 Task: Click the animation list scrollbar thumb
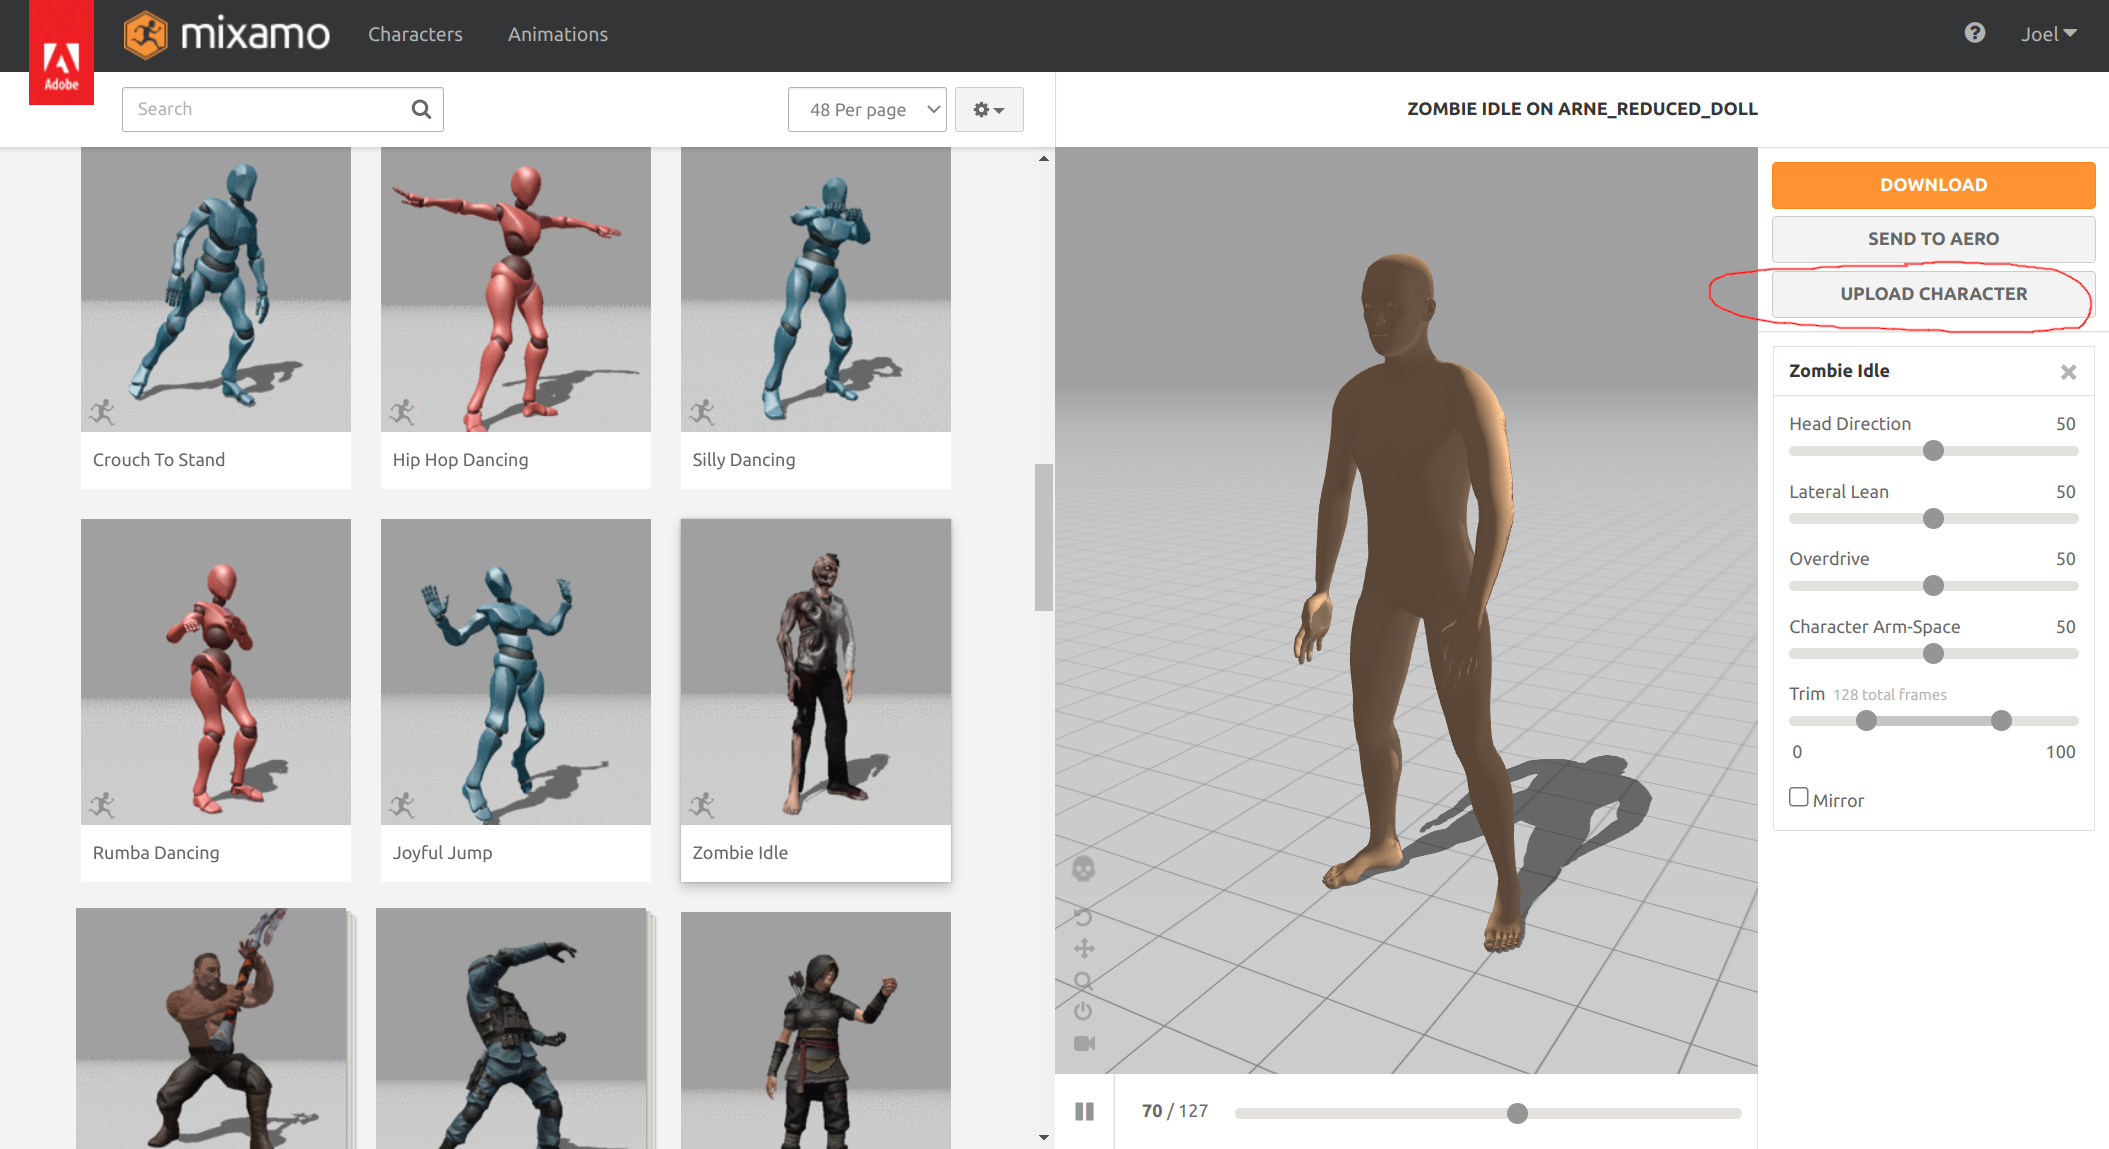point(1043,537)
